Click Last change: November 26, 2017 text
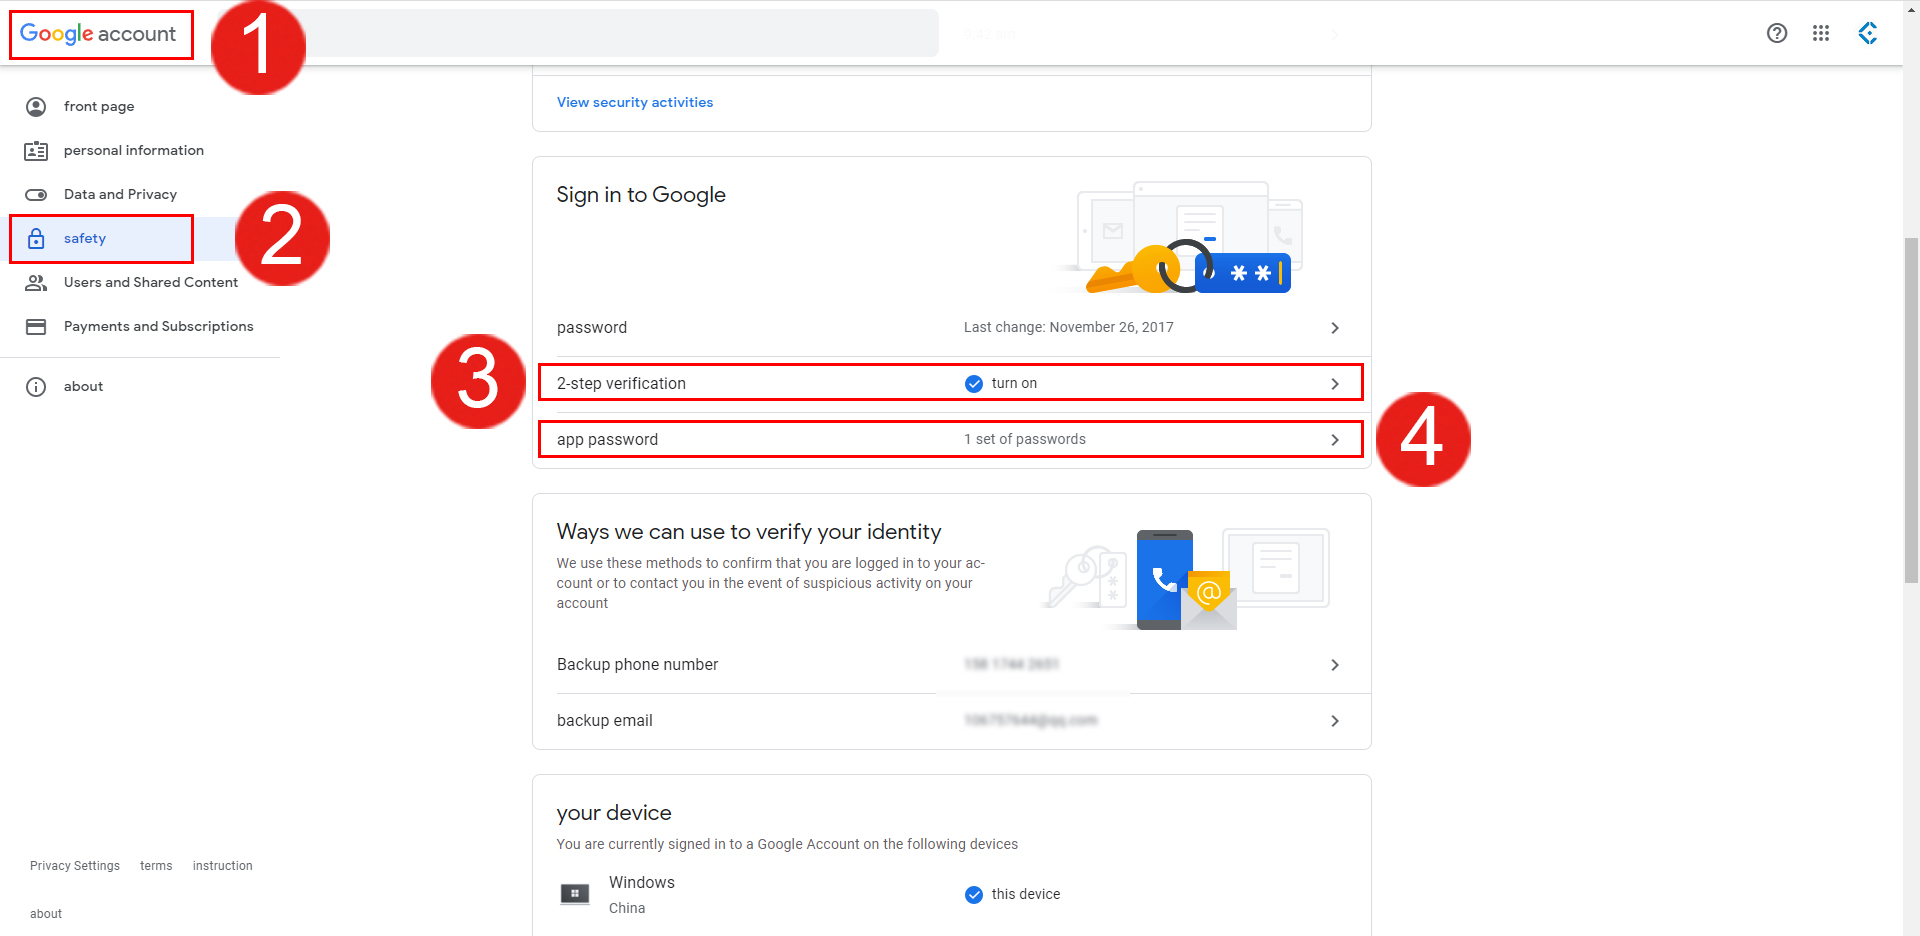This screenshot has width=1920, height=936. pos(1069,328)
